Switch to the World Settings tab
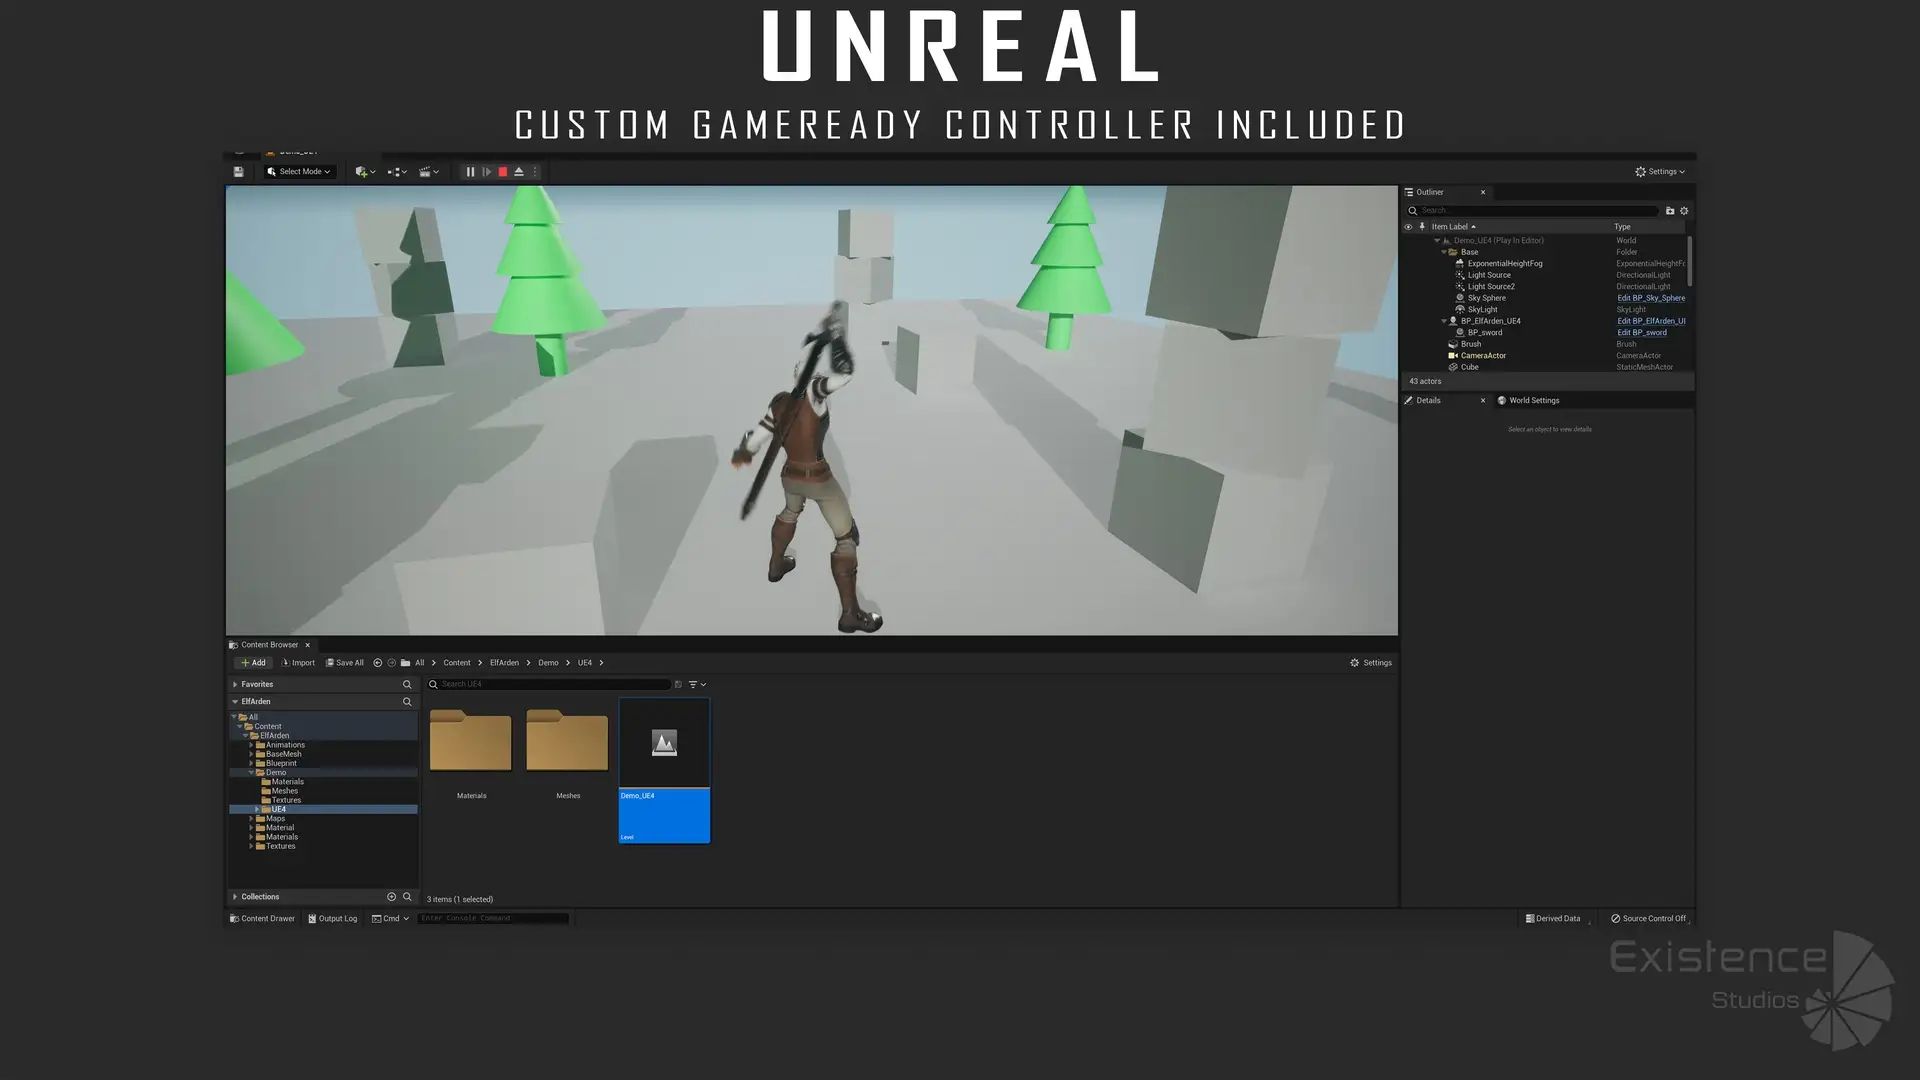1920x1080 pixels. (1533, 401)
